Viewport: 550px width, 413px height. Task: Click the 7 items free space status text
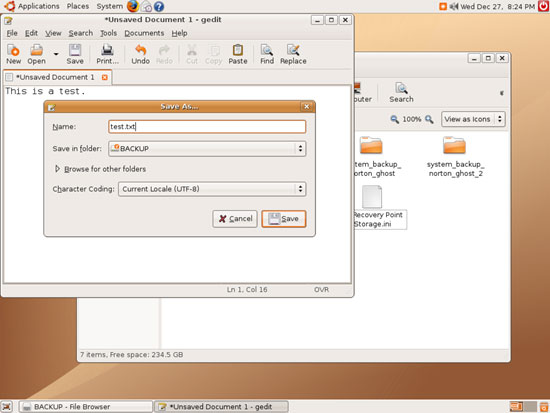coord(132,355)
